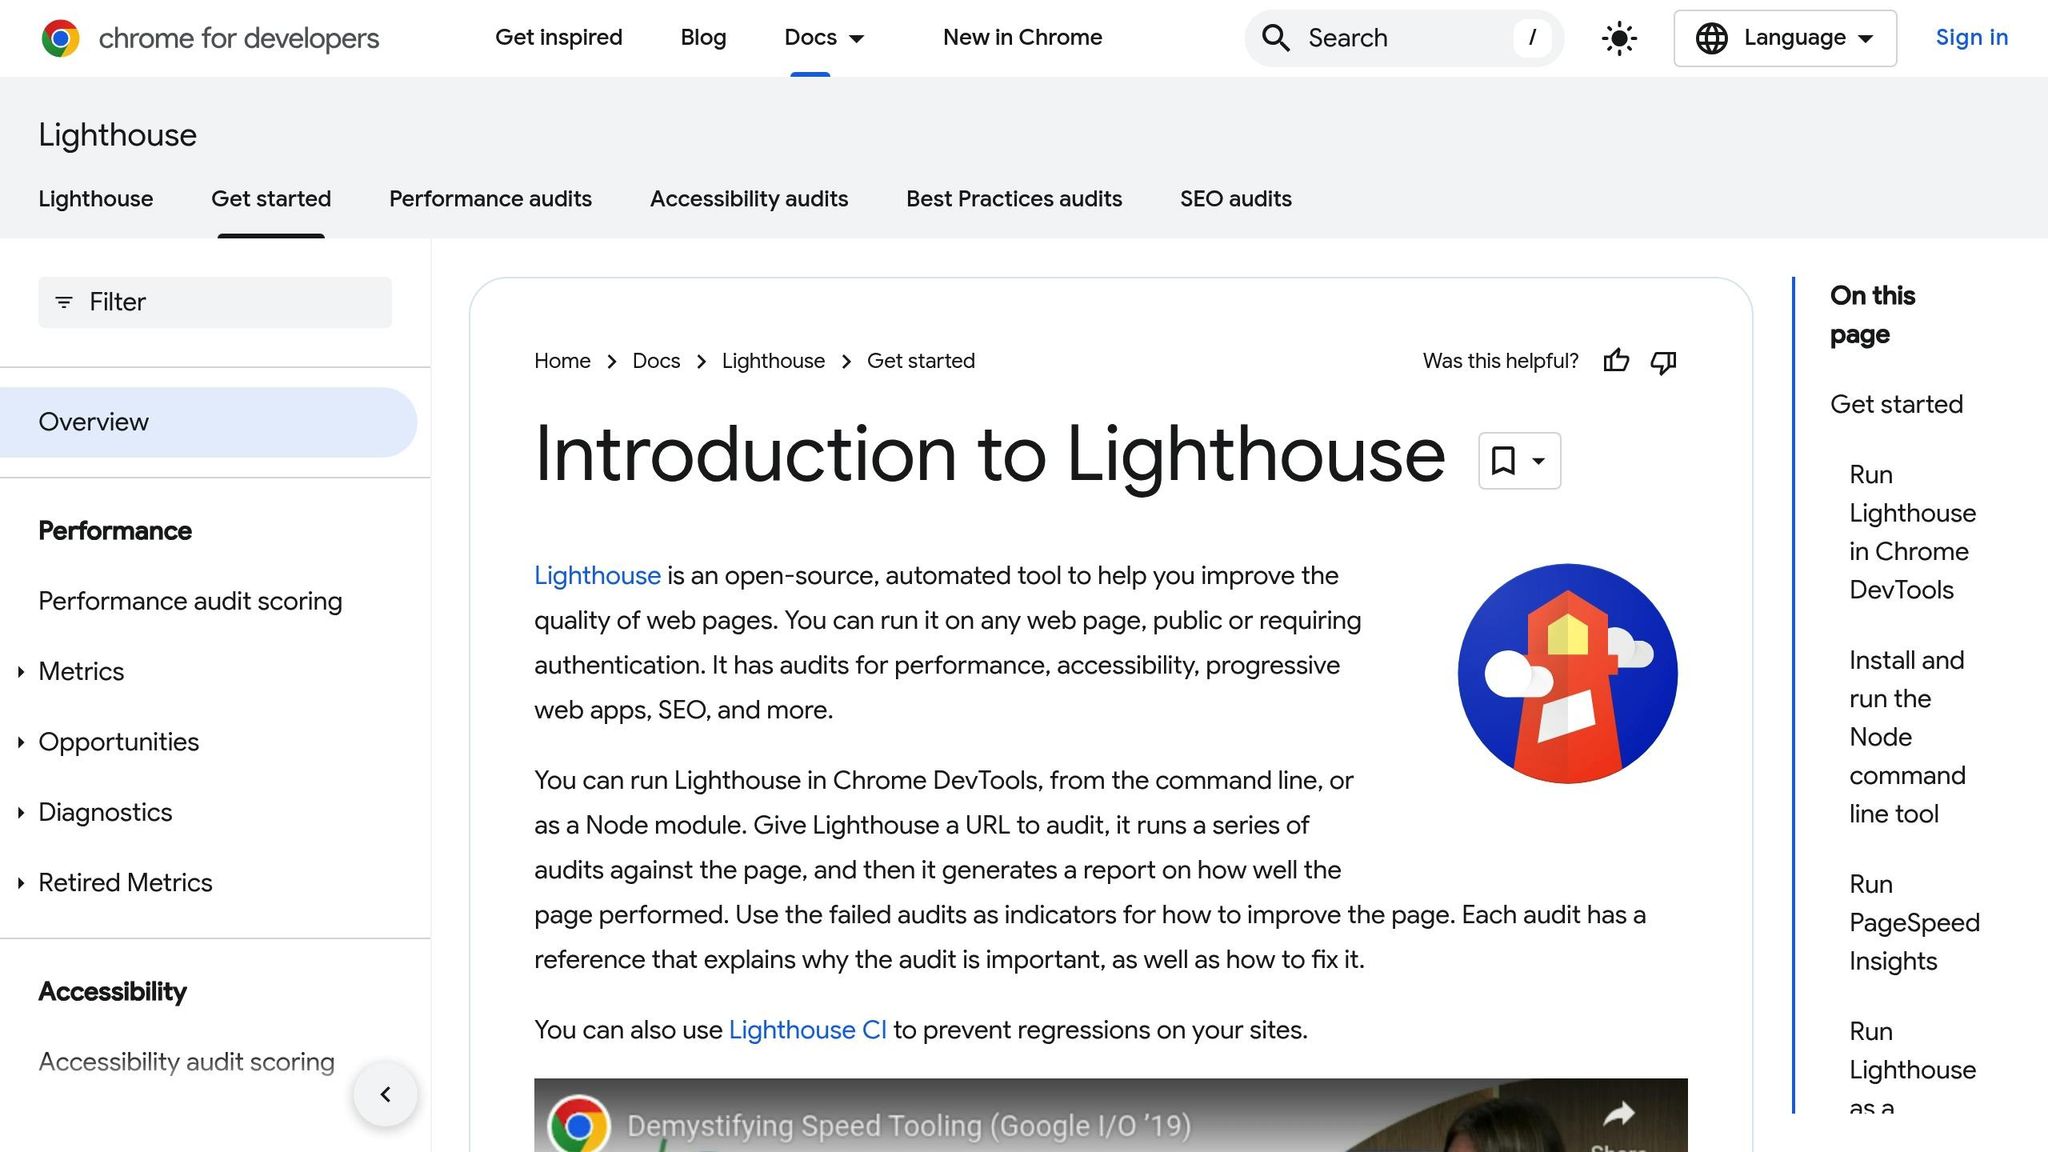Expand the Metrics tree section
This screenshot has height=1152, width=2048.
point(20,672)
